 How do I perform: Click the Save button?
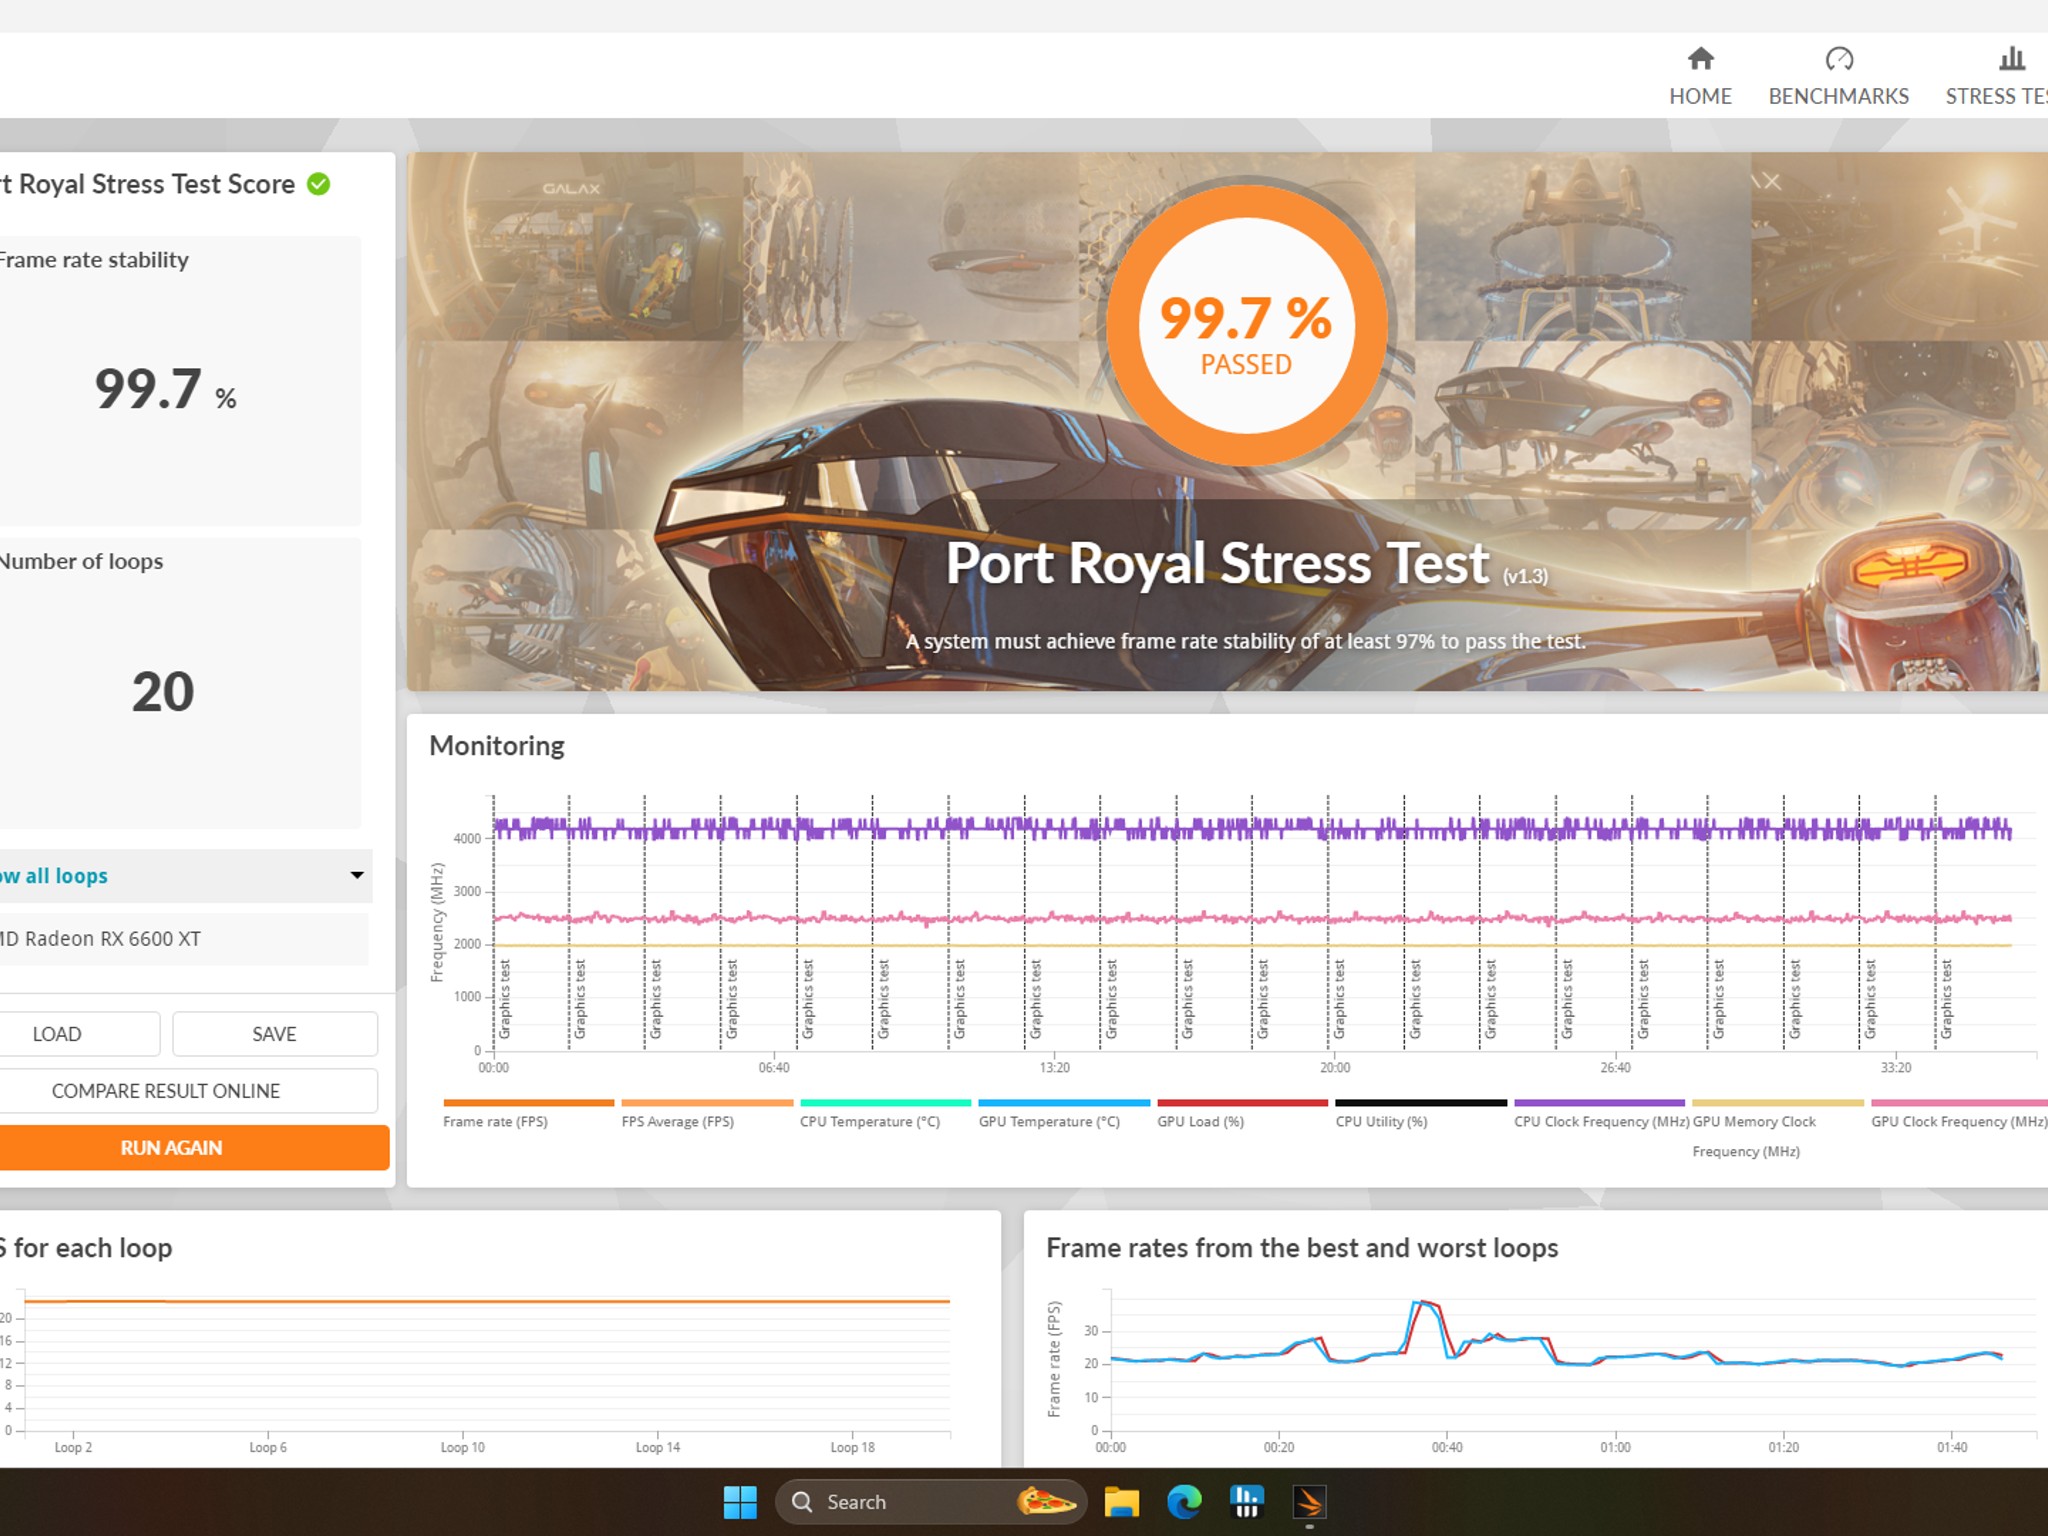pyautogui.click(x=275, y=1034)
